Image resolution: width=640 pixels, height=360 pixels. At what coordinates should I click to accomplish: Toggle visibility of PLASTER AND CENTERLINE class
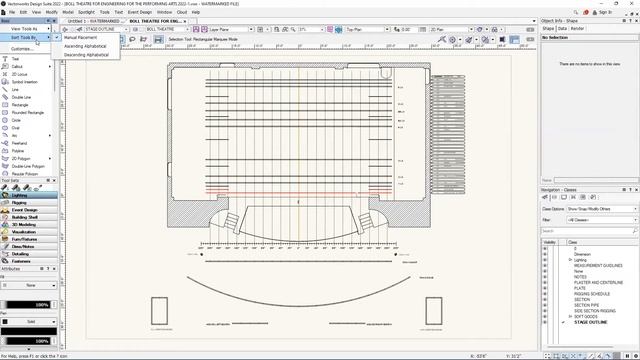pyautogui.click(x=545, y=282)
